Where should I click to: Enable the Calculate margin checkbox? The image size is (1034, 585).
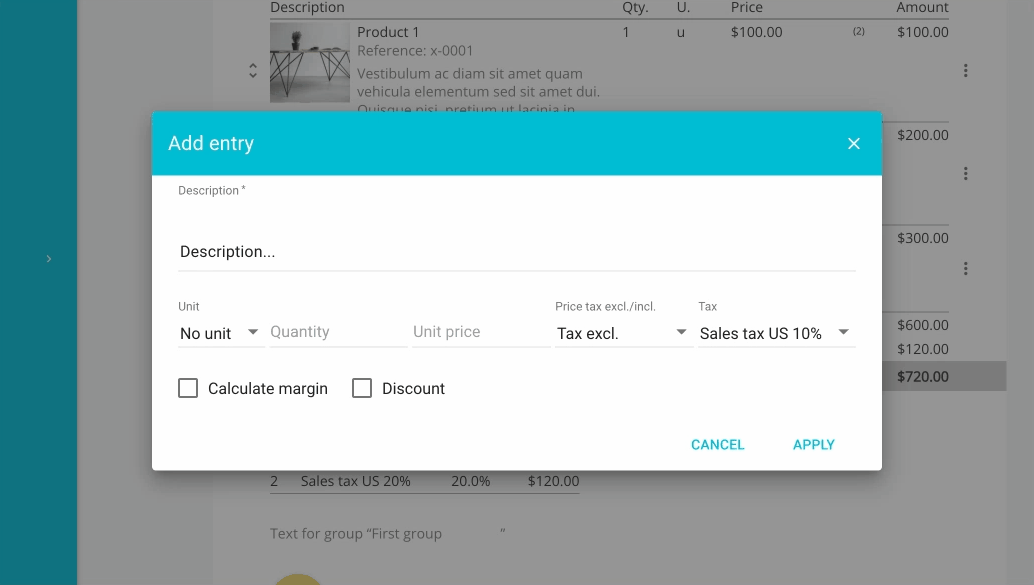188,388
